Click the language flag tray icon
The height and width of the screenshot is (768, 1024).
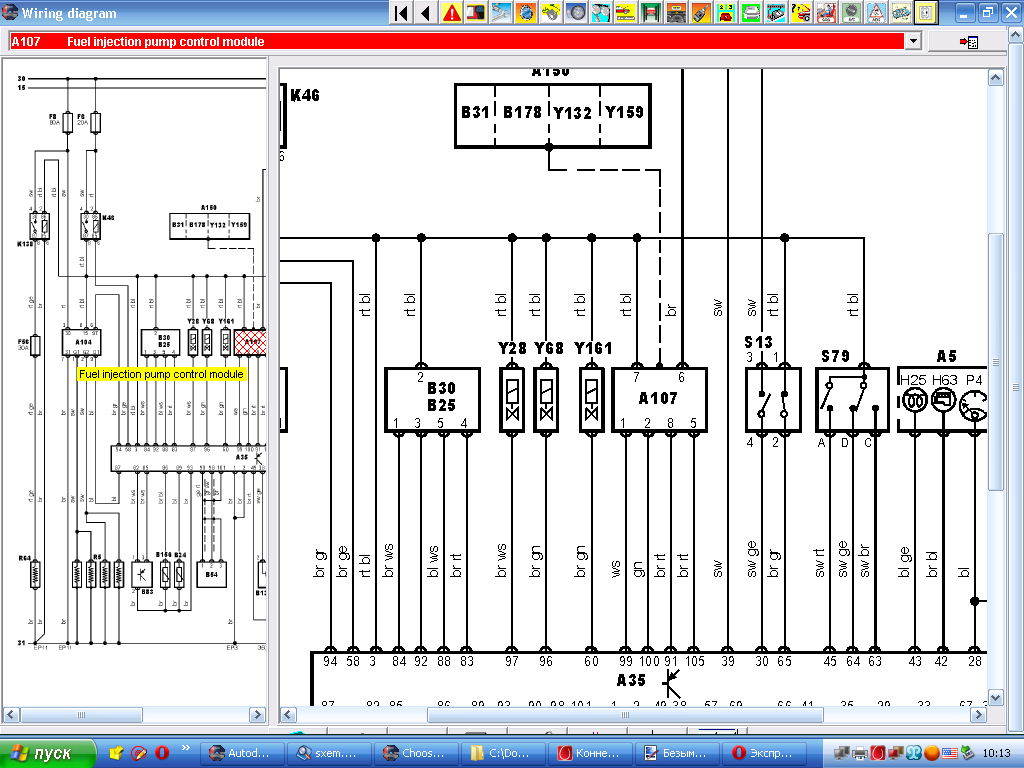[949, 753]
